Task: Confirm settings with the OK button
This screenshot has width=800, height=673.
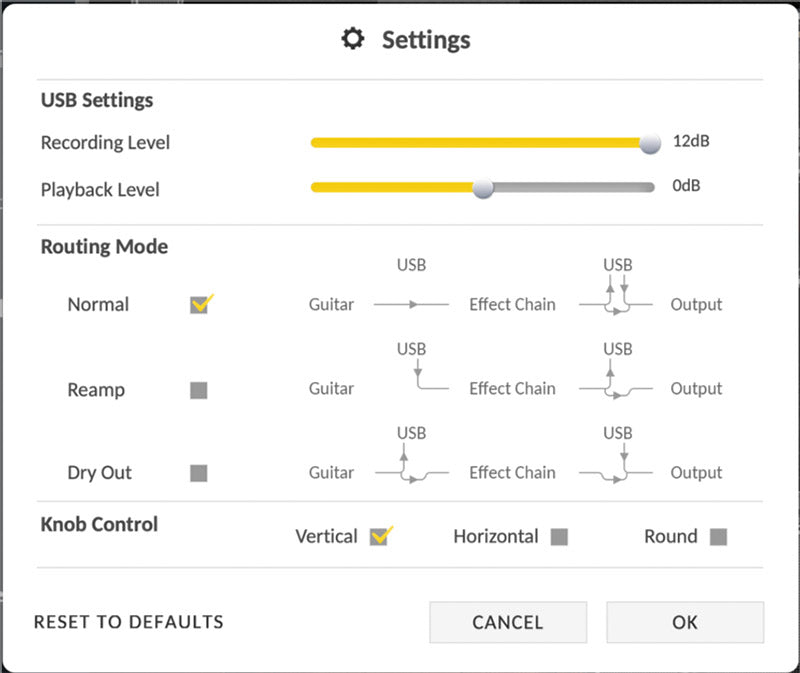Action: tap(685, 622)
